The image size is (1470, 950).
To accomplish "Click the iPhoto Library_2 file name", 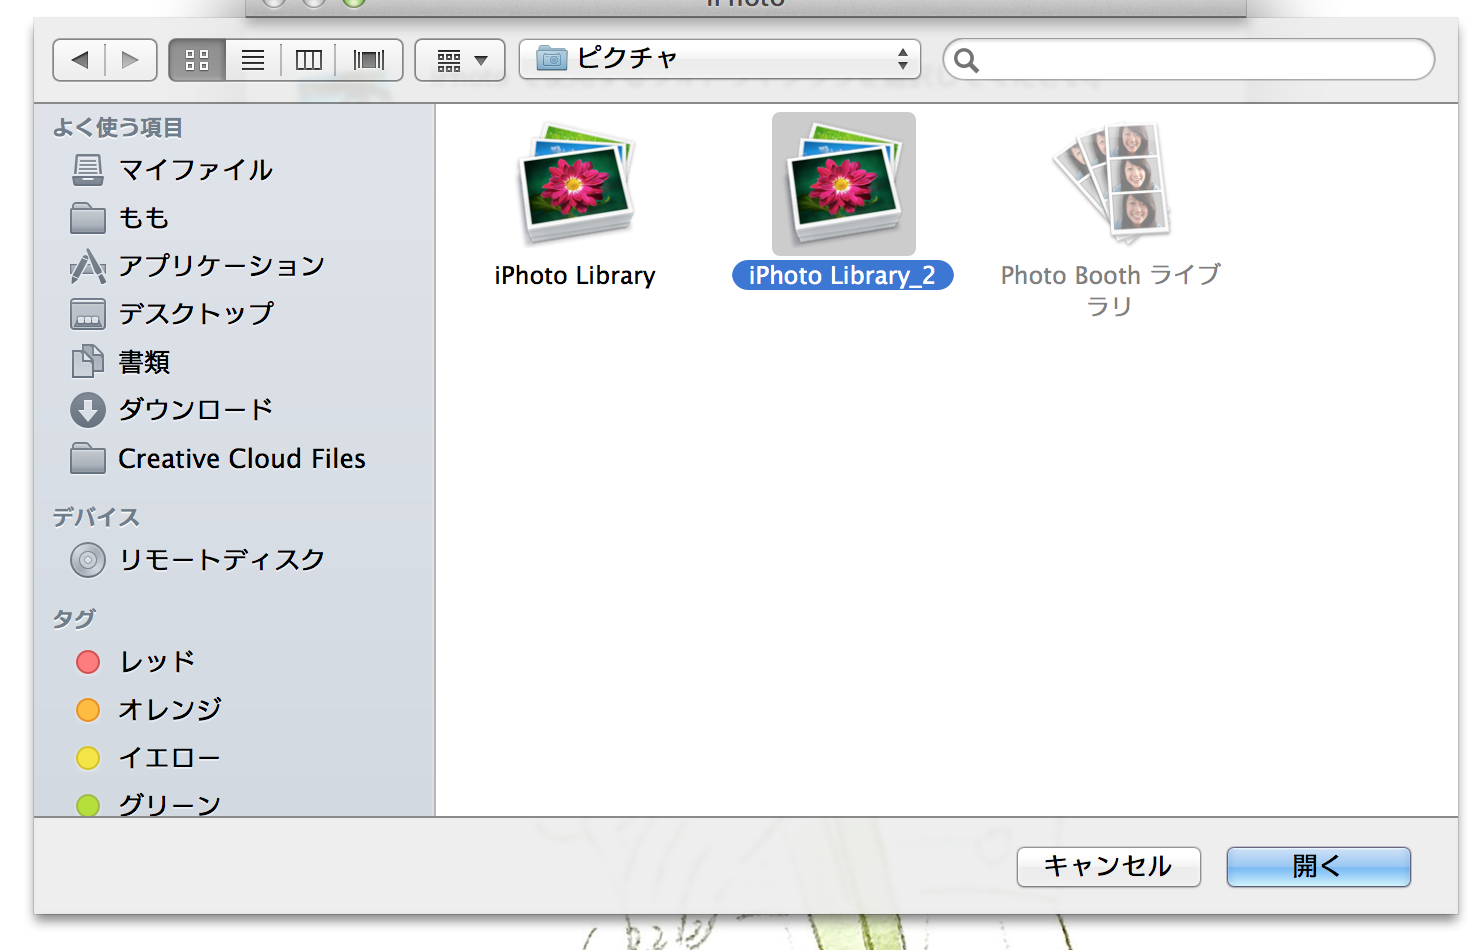I will pyautogui.click(x=843, y=276).
